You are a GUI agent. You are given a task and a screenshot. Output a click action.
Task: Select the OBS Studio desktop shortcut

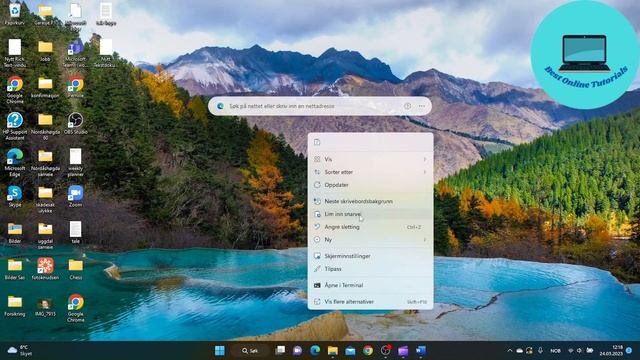pyautogui.click(x=76, y=123)
